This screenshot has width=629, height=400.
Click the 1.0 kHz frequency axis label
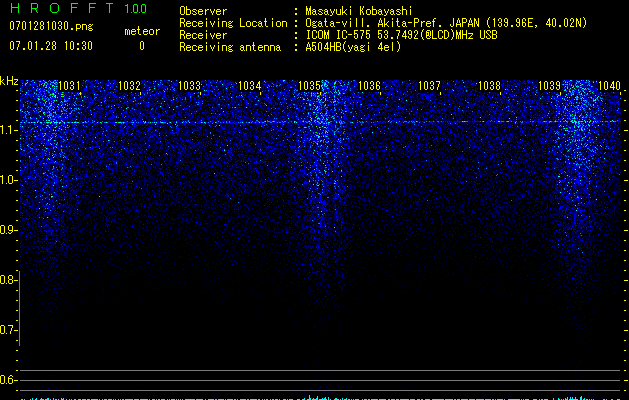pos(8,180)
